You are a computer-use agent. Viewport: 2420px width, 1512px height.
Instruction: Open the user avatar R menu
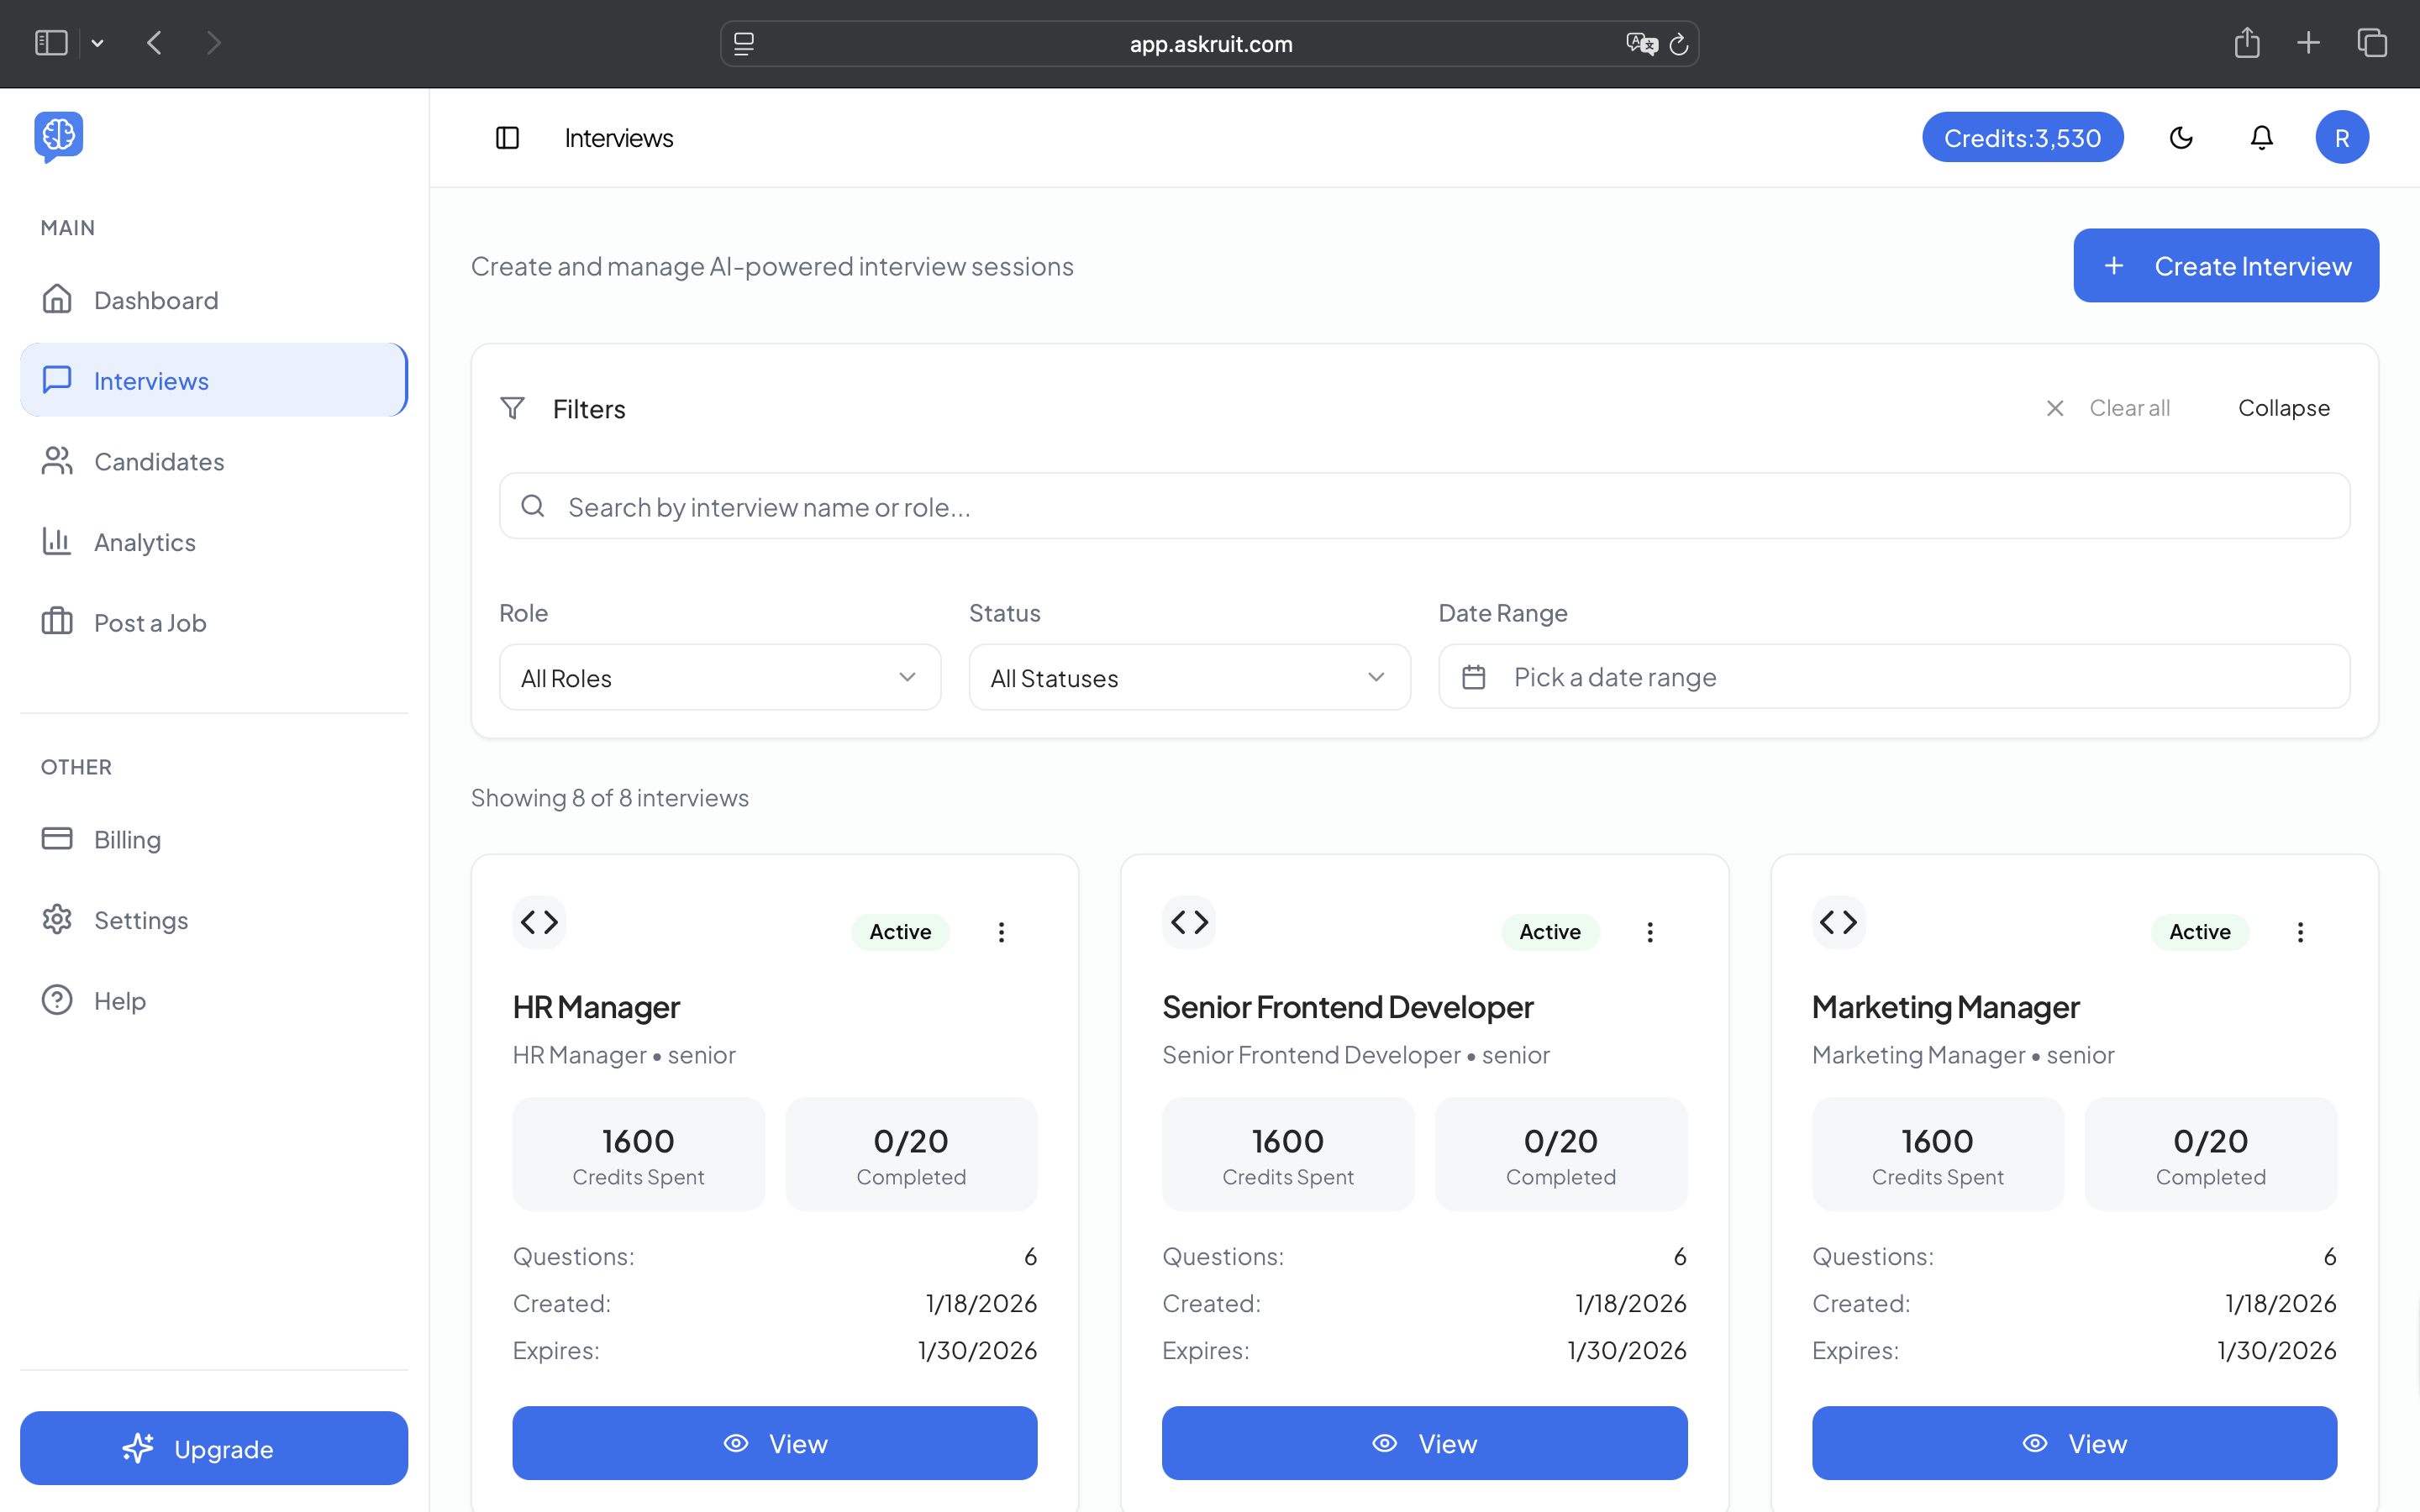pyautogui.click(x=2341, y=138)
